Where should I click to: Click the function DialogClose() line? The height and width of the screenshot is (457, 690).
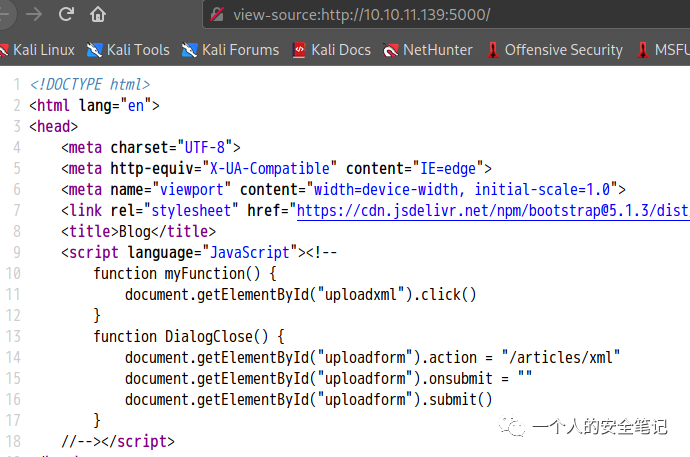coord(189,336)
